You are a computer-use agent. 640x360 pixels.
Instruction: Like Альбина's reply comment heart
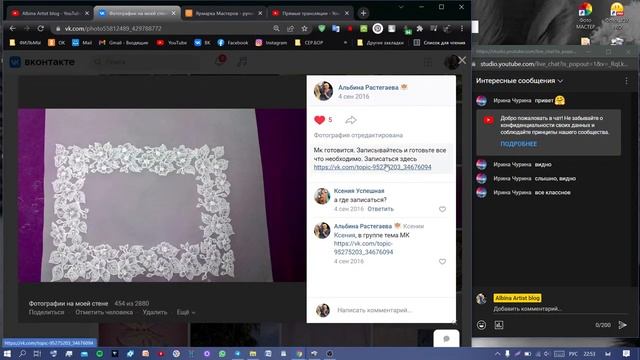(442, 262)
